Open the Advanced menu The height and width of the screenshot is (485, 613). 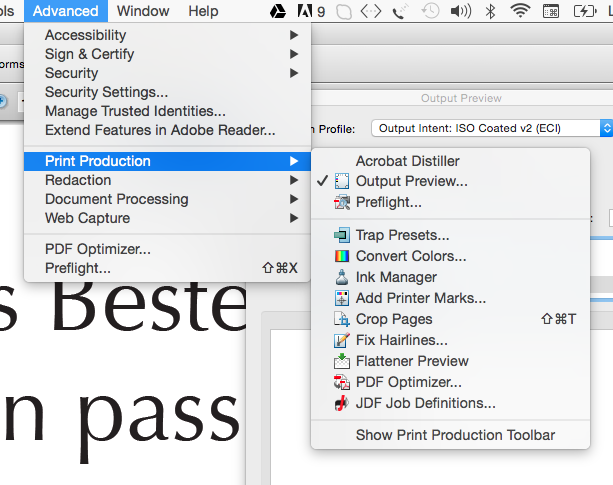(66, 11)
